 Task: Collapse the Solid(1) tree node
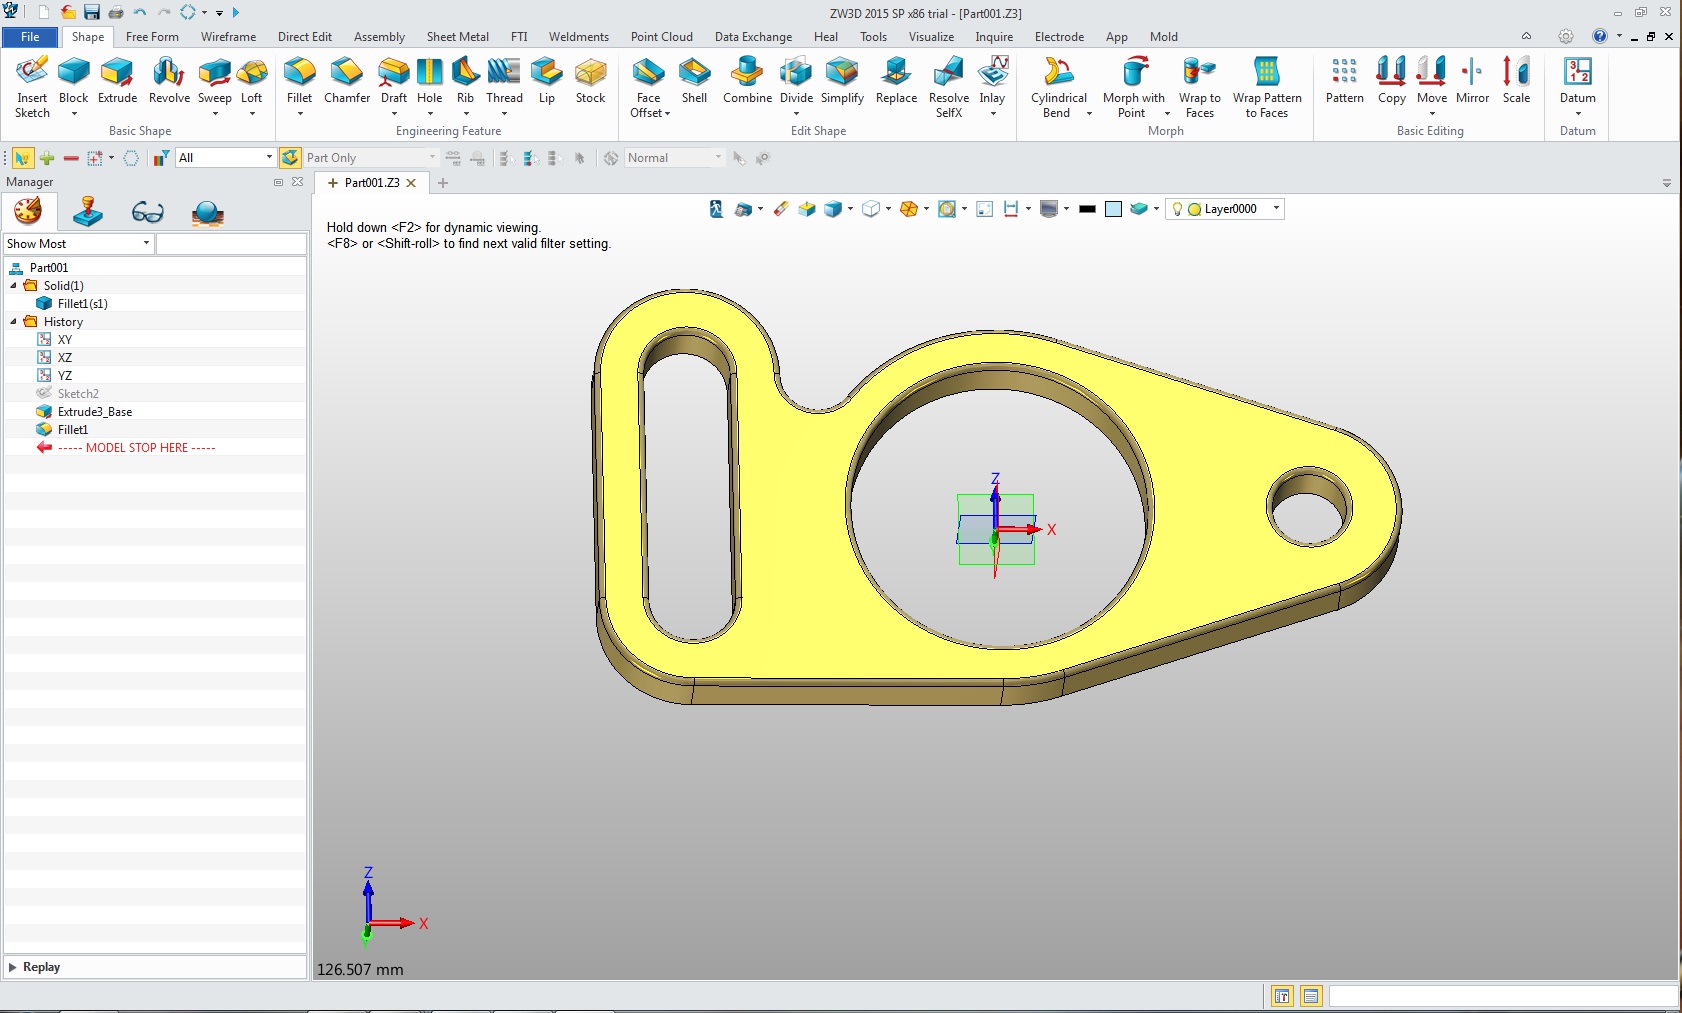pos(14,286)
